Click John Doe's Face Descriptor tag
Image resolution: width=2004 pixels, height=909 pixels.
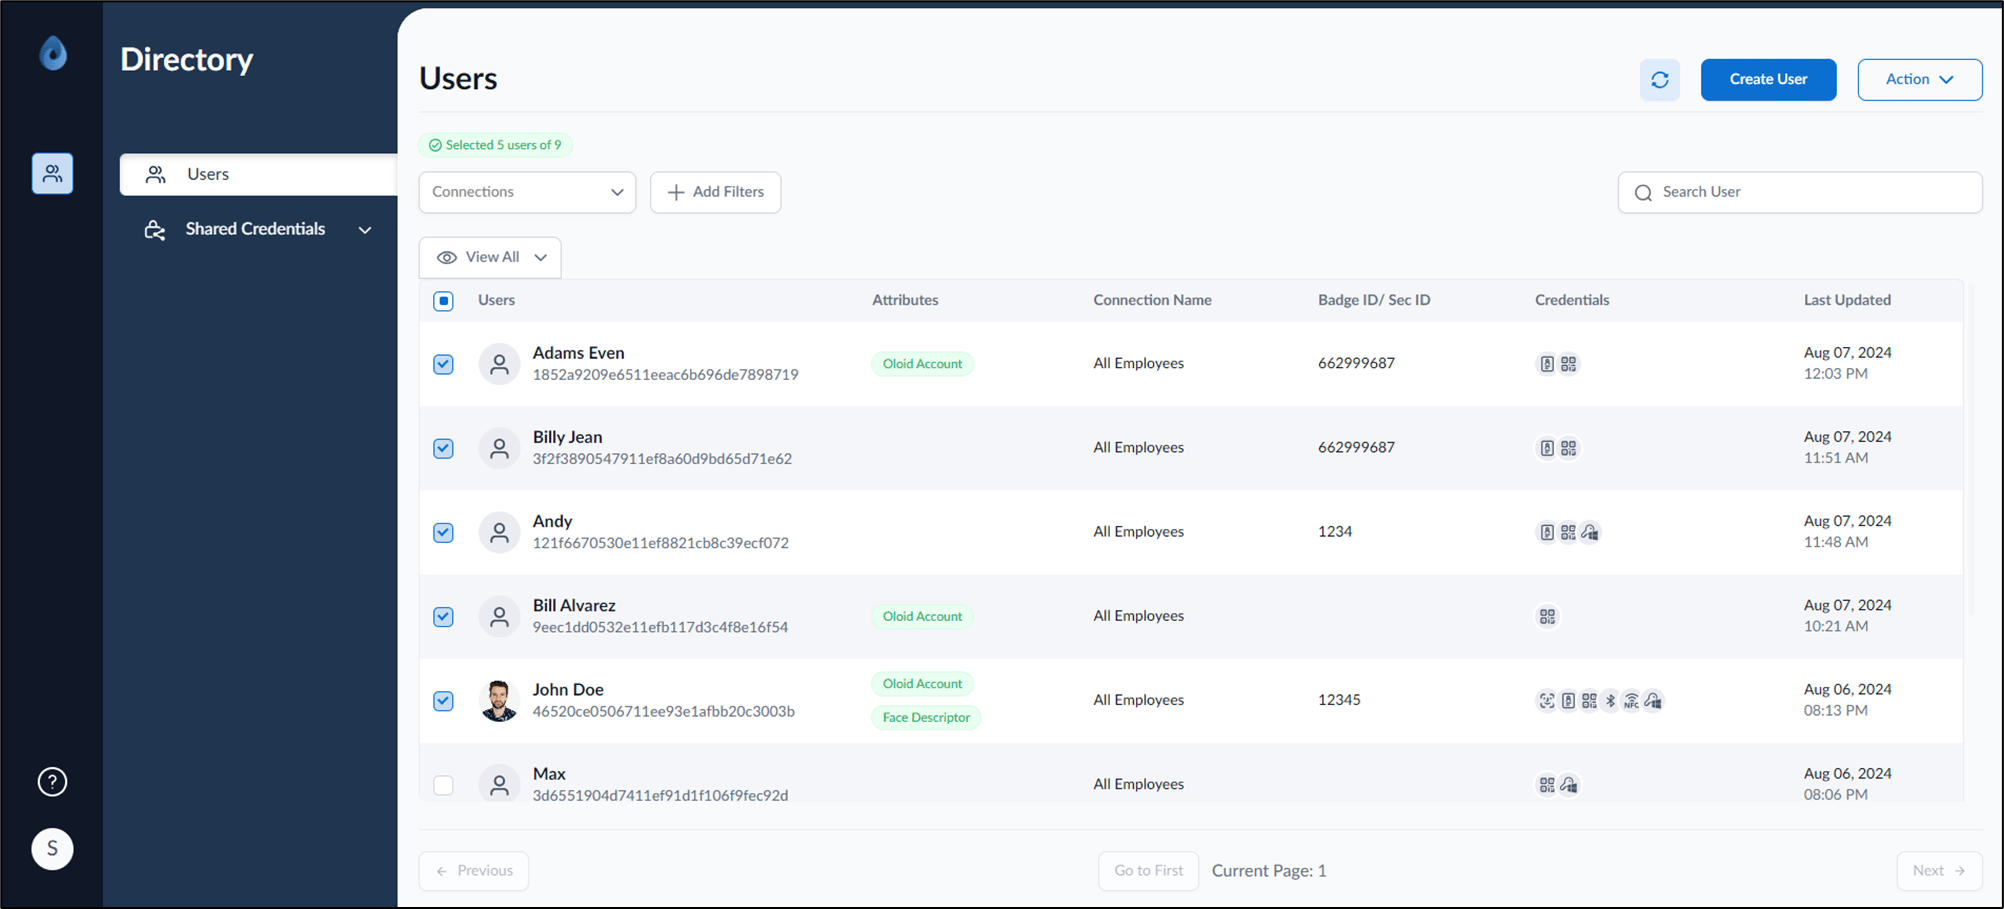coord(926,718)
